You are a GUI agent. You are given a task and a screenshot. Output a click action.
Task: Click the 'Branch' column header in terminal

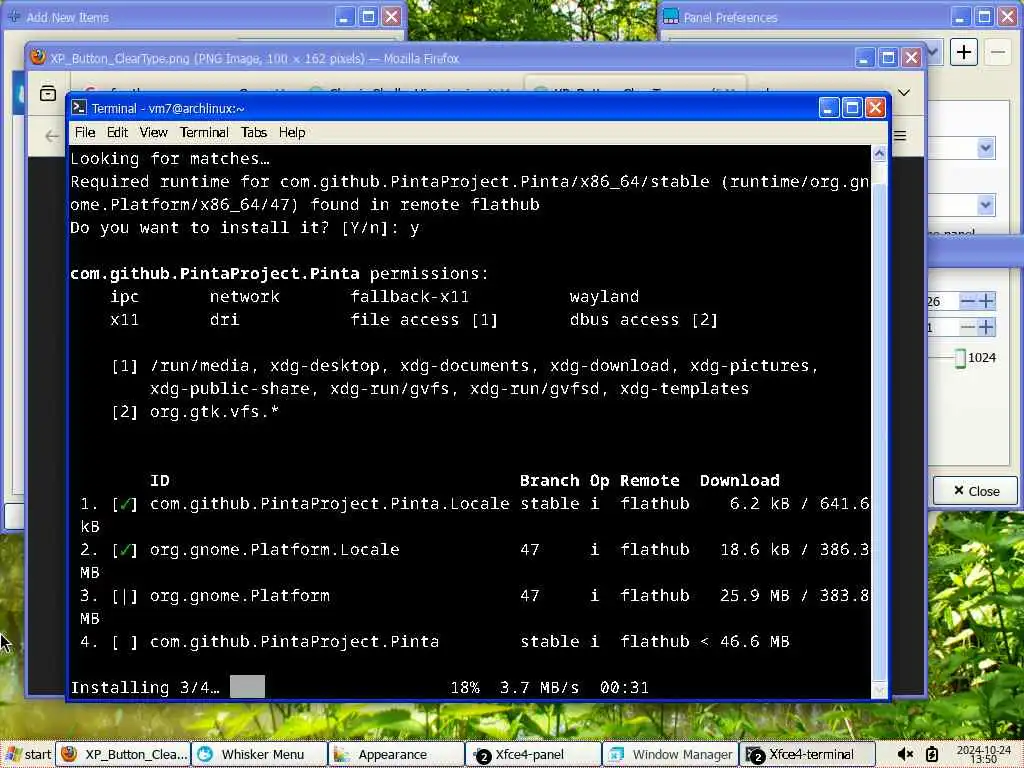pos(549,481)
